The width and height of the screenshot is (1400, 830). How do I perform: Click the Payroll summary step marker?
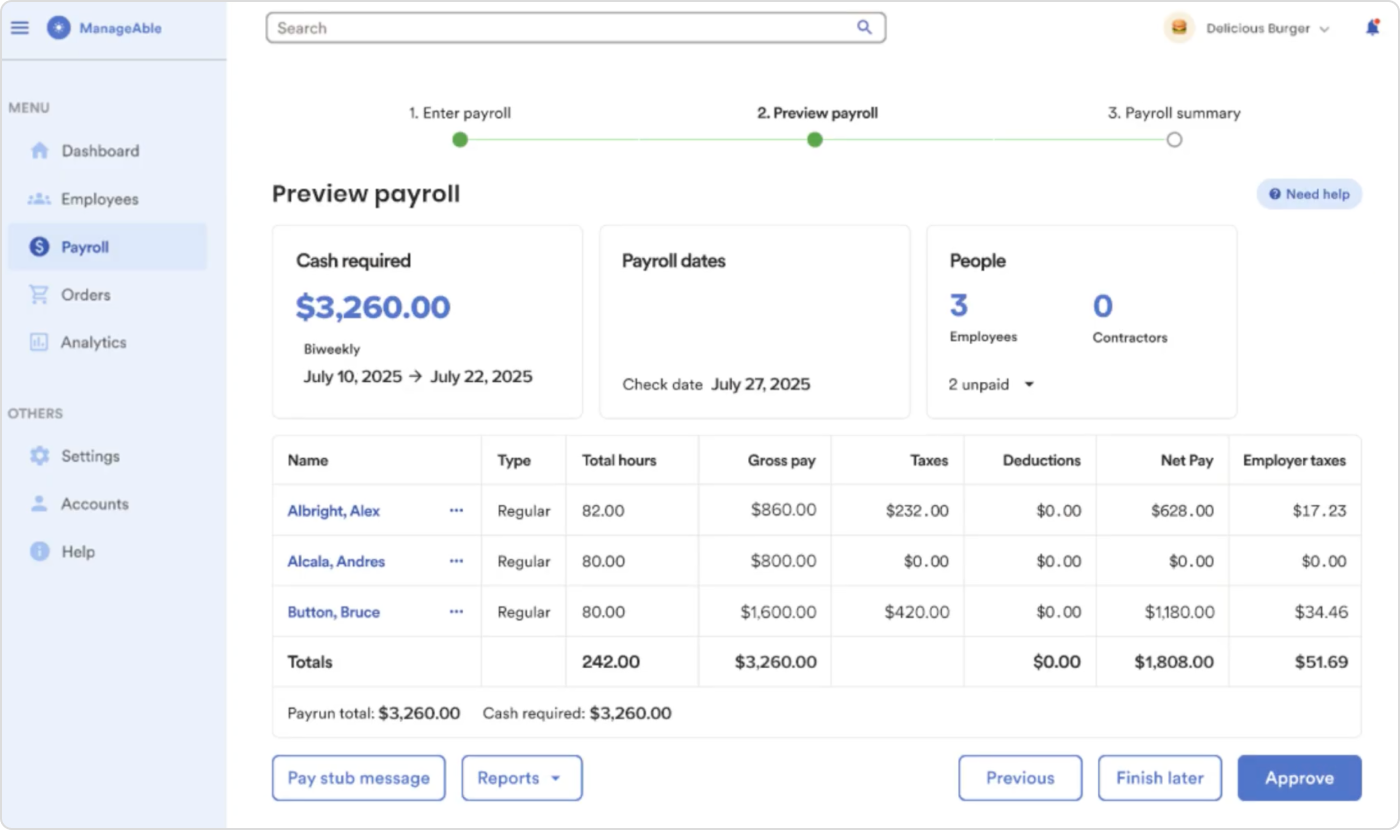pyautogui.click(x=1174, y=140)
